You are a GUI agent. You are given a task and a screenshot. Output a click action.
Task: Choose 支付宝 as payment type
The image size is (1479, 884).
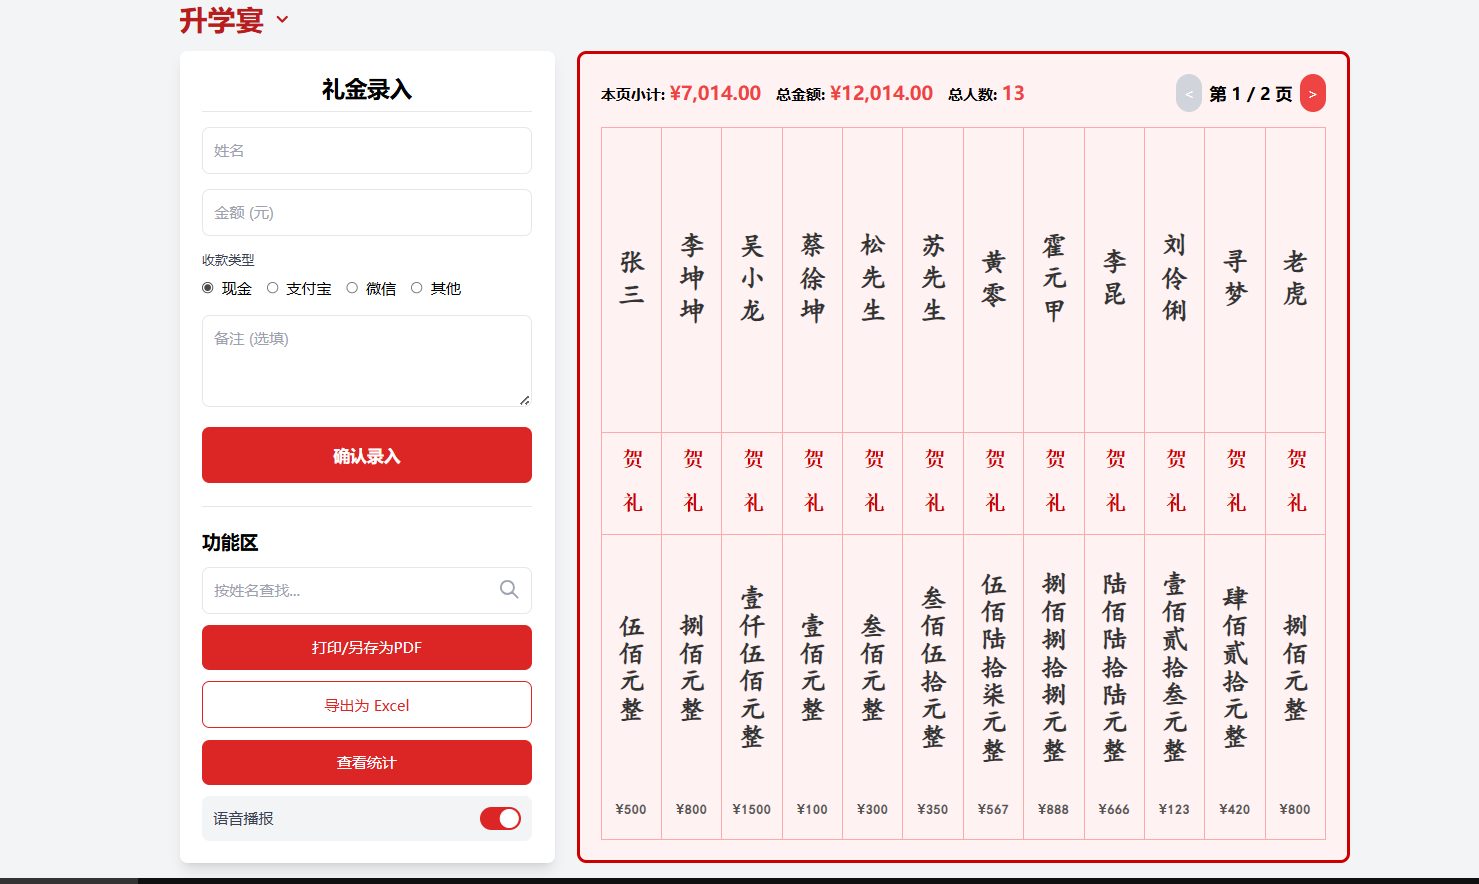point(272,288)
